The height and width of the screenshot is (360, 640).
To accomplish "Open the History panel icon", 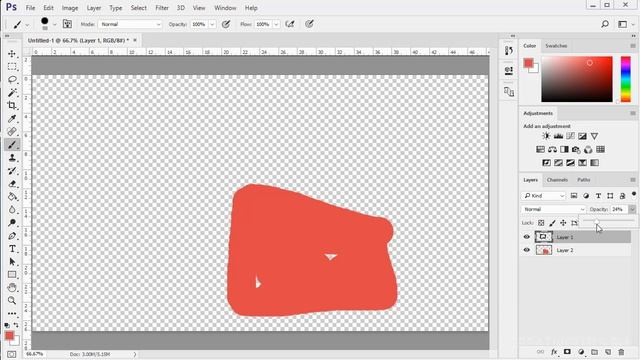I will (x=509, y=51).
